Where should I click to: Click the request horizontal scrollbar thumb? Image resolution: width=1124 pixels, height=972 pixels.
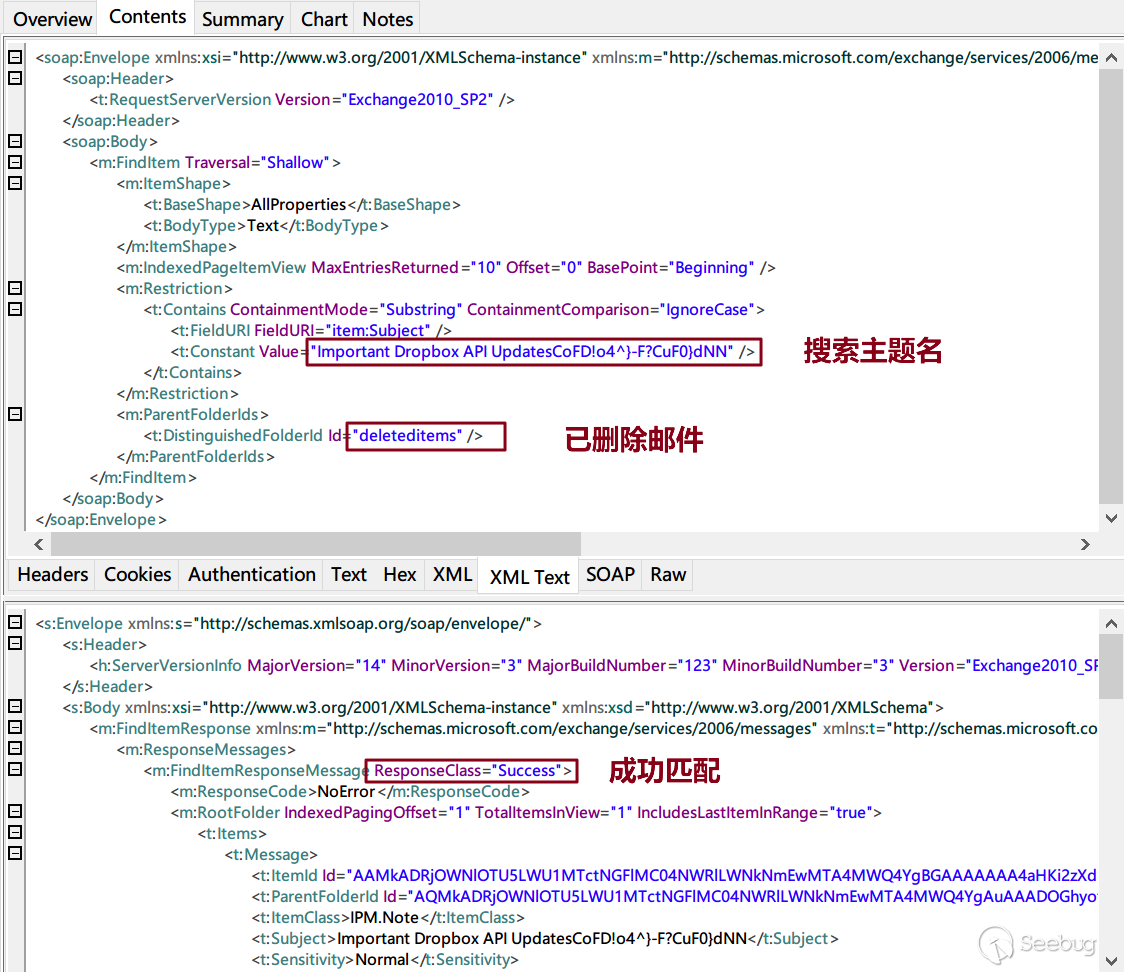click(x=315, y=544)
